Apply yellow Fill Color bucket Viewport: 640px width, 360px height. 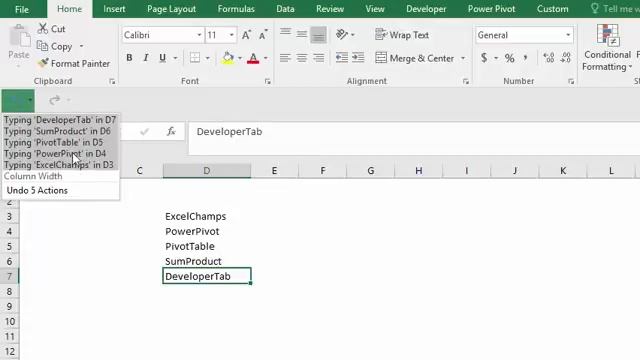[228, 58]
